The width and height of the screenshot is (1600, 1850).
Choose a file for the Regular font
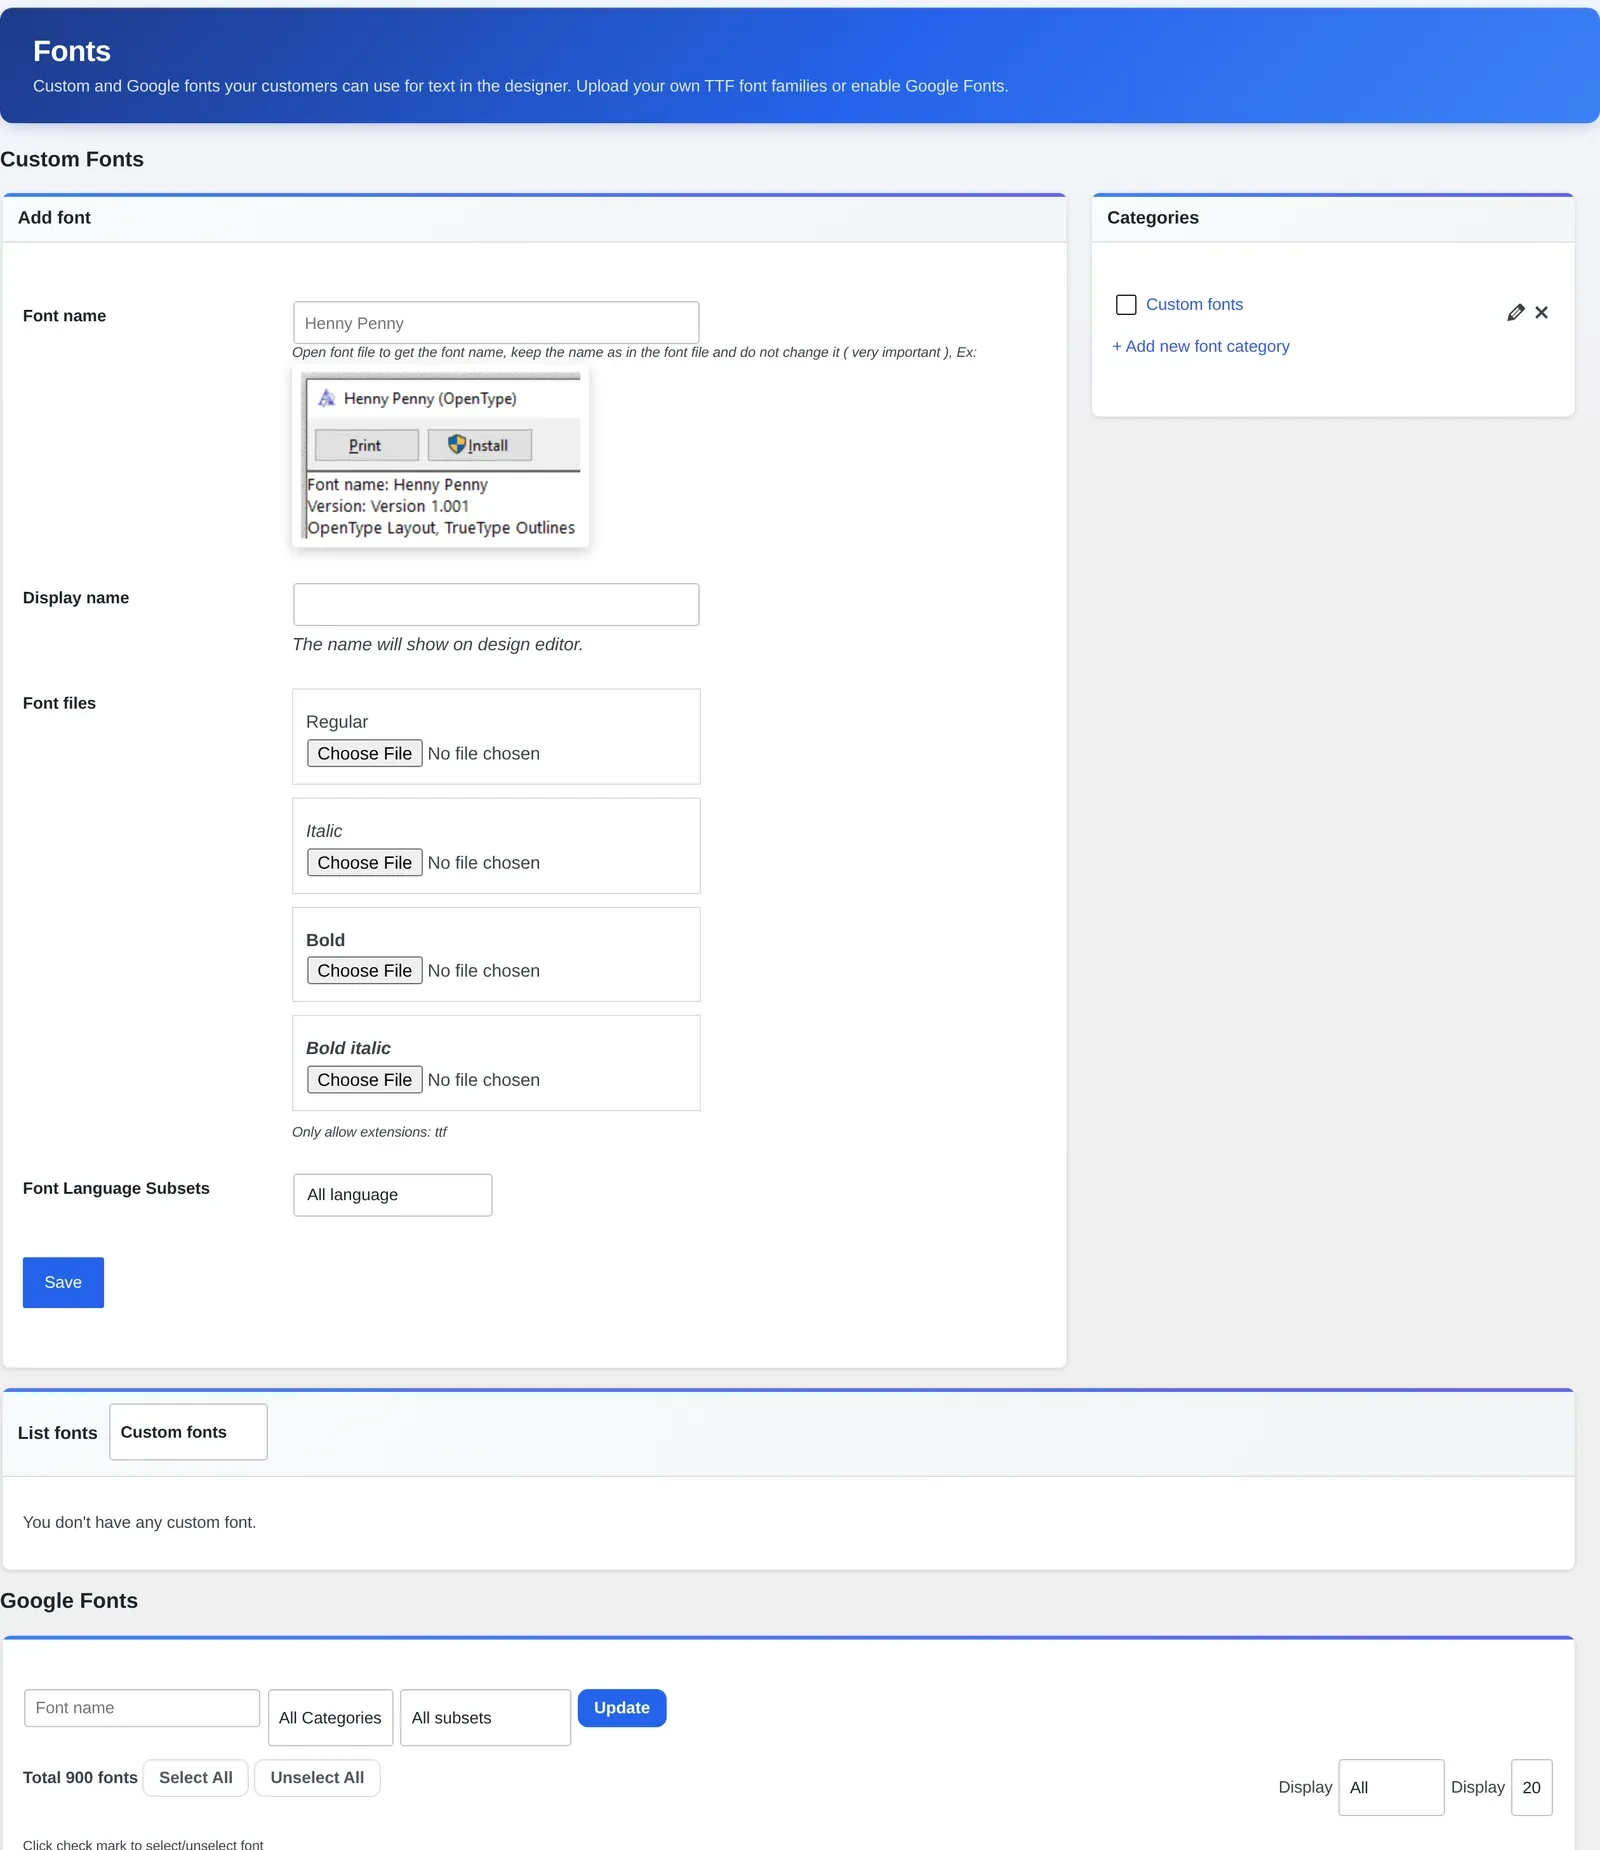[x=364, y=753]
